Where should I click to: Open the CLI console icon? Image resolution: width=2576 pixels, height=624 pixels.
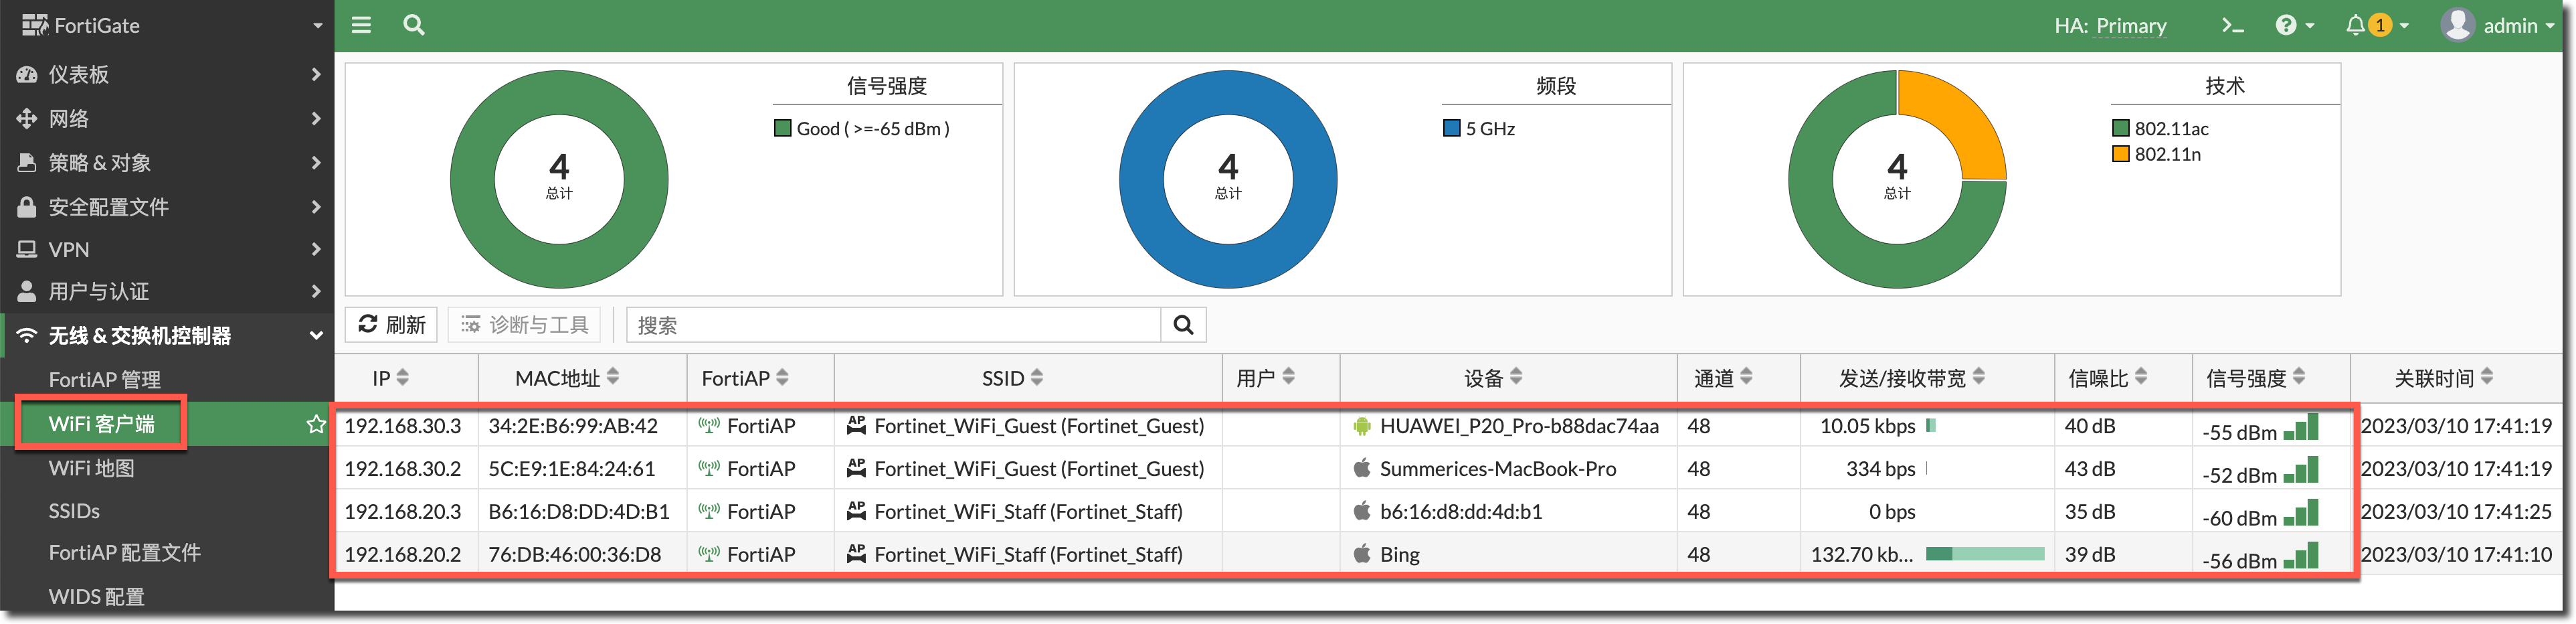2232,25
